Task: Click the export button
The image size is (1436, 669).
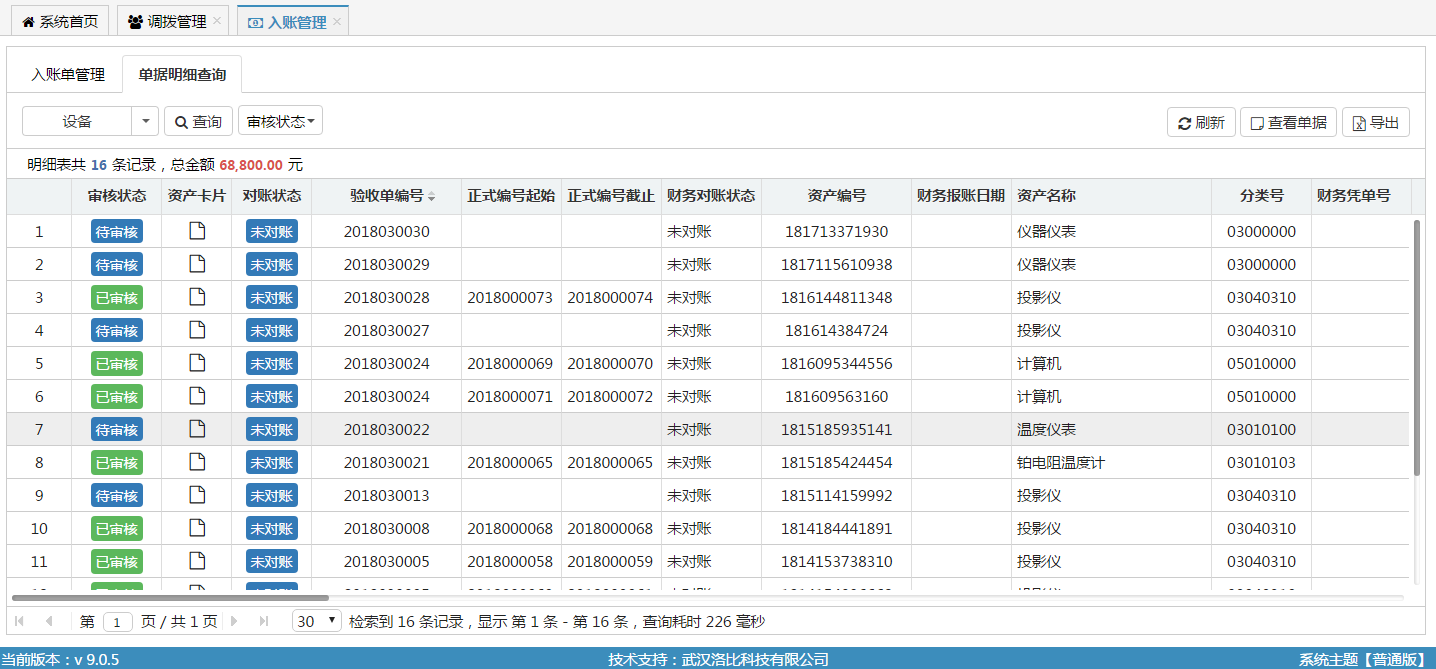Action: (x=1375, y=122)
